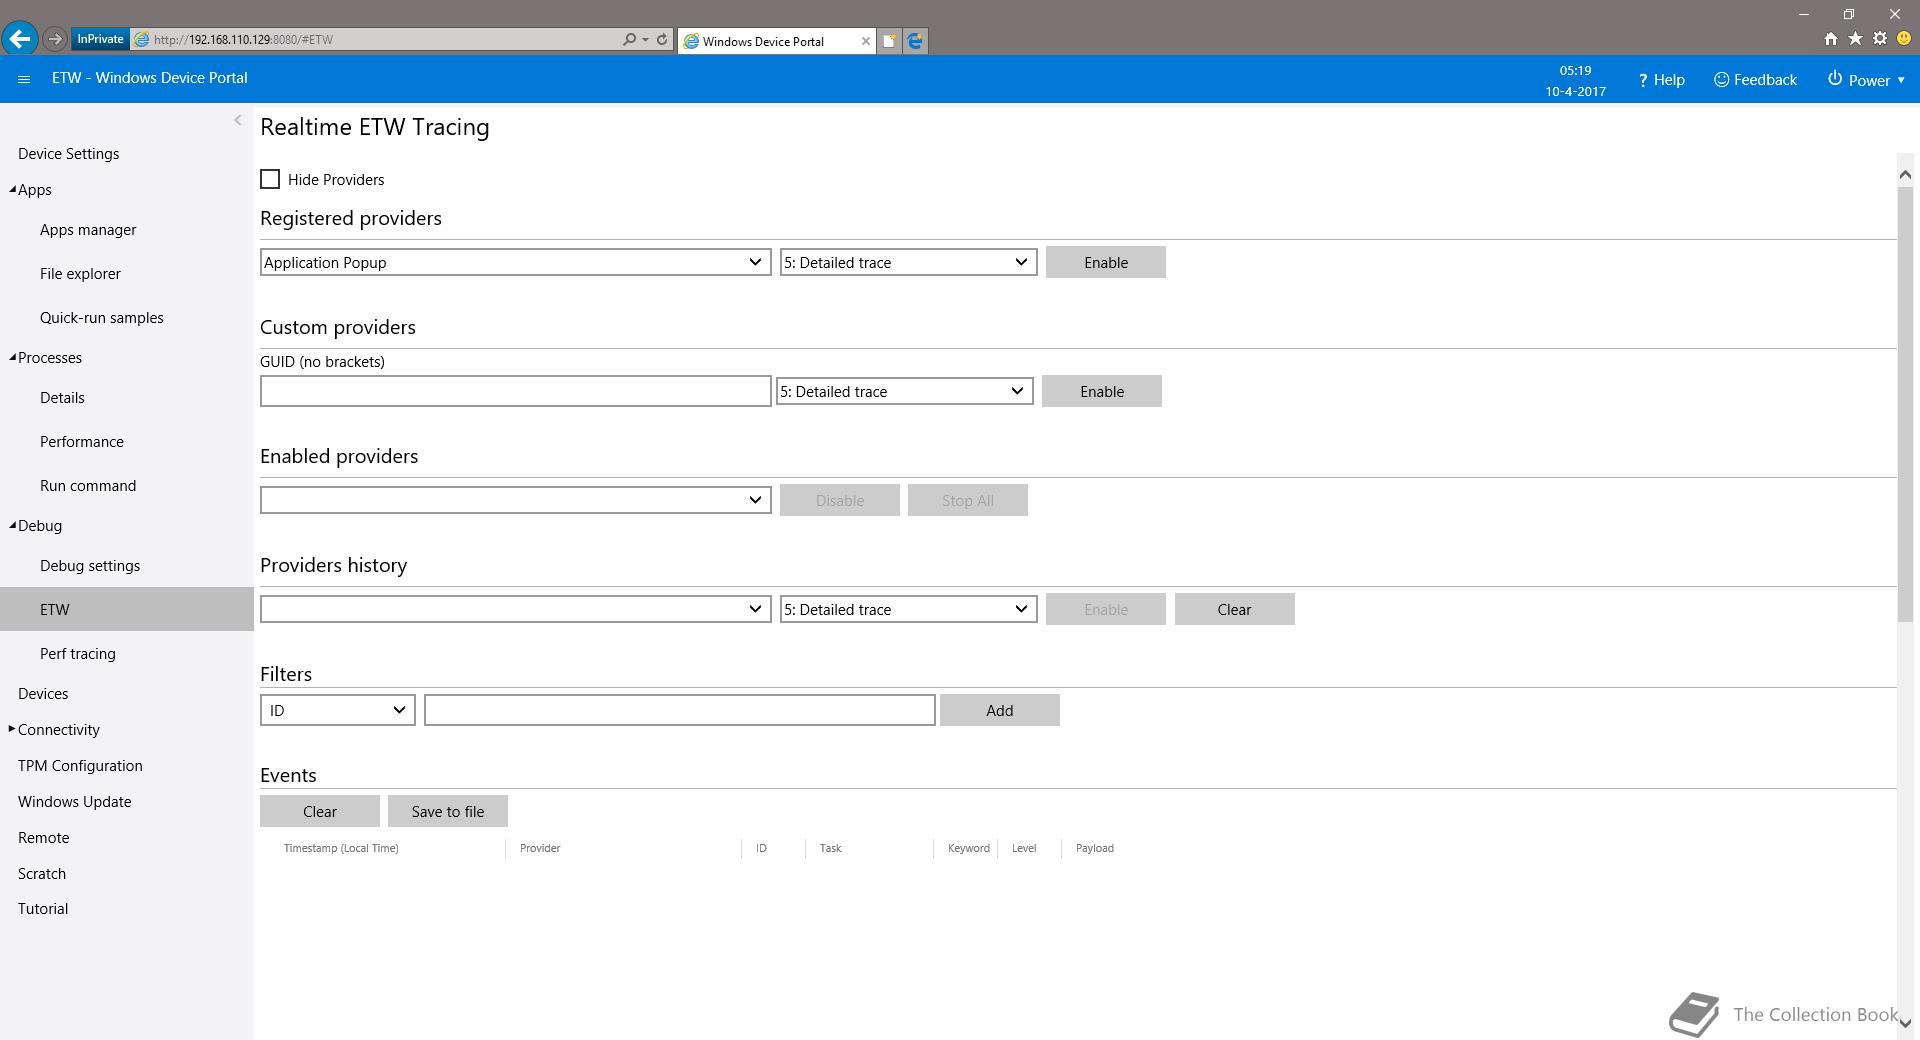
Task: Collapse the Processes tree section
Action: point(13,357)
